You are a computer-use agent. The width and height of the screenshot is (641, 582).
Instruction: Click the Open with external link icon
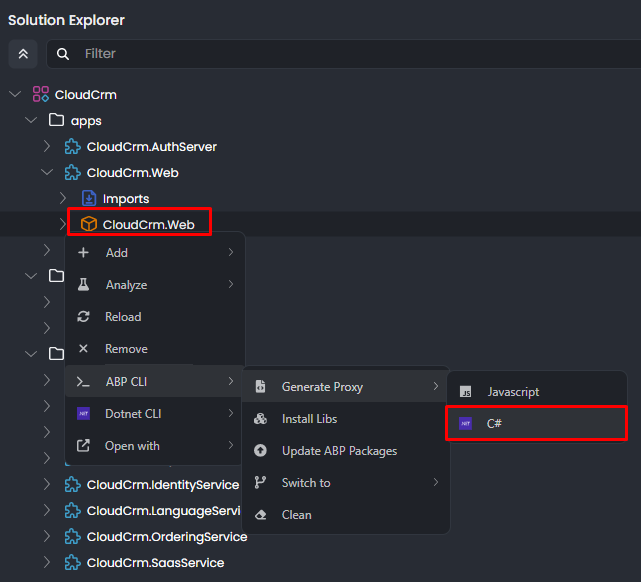coord(84,446)
